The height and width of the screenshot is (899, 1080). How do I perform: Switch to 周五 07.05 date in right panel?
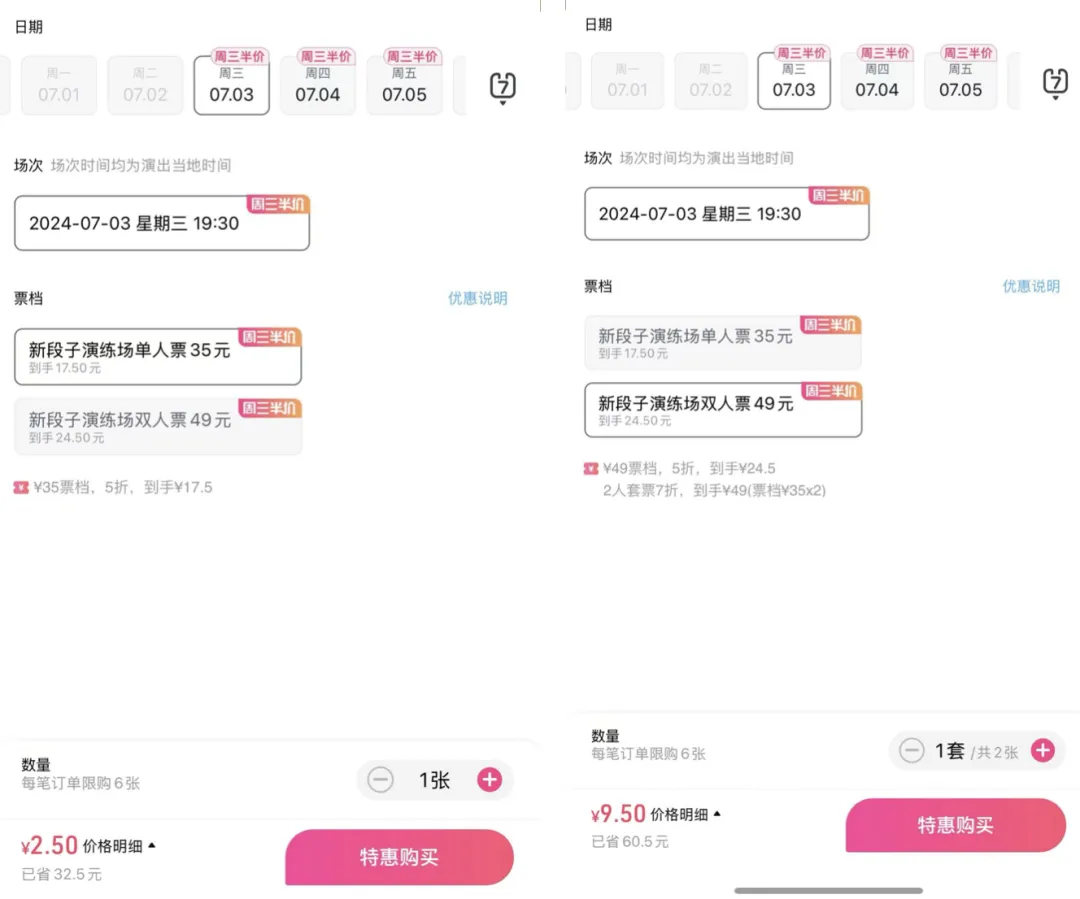960,81
